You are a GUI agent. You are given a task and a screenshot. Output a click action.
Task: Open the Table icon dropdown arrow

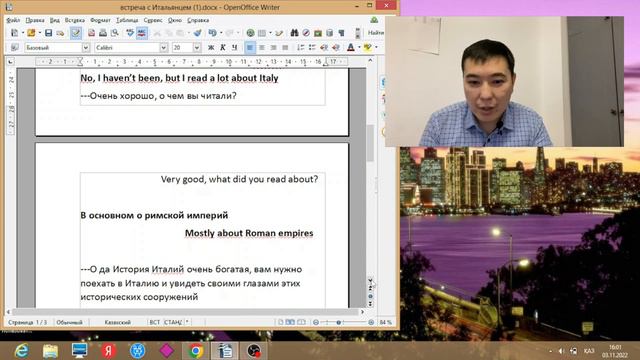270,33
